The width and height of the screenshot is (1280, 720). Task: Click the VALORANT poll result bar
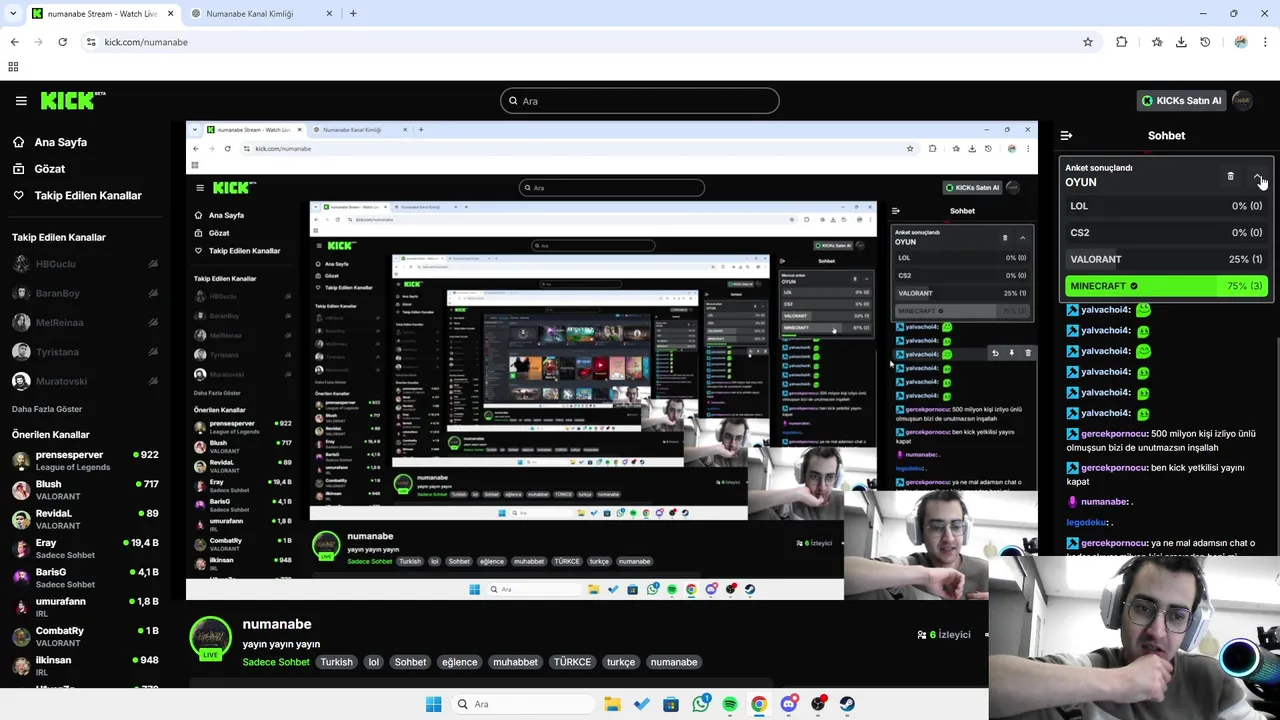coord(1166,259)
